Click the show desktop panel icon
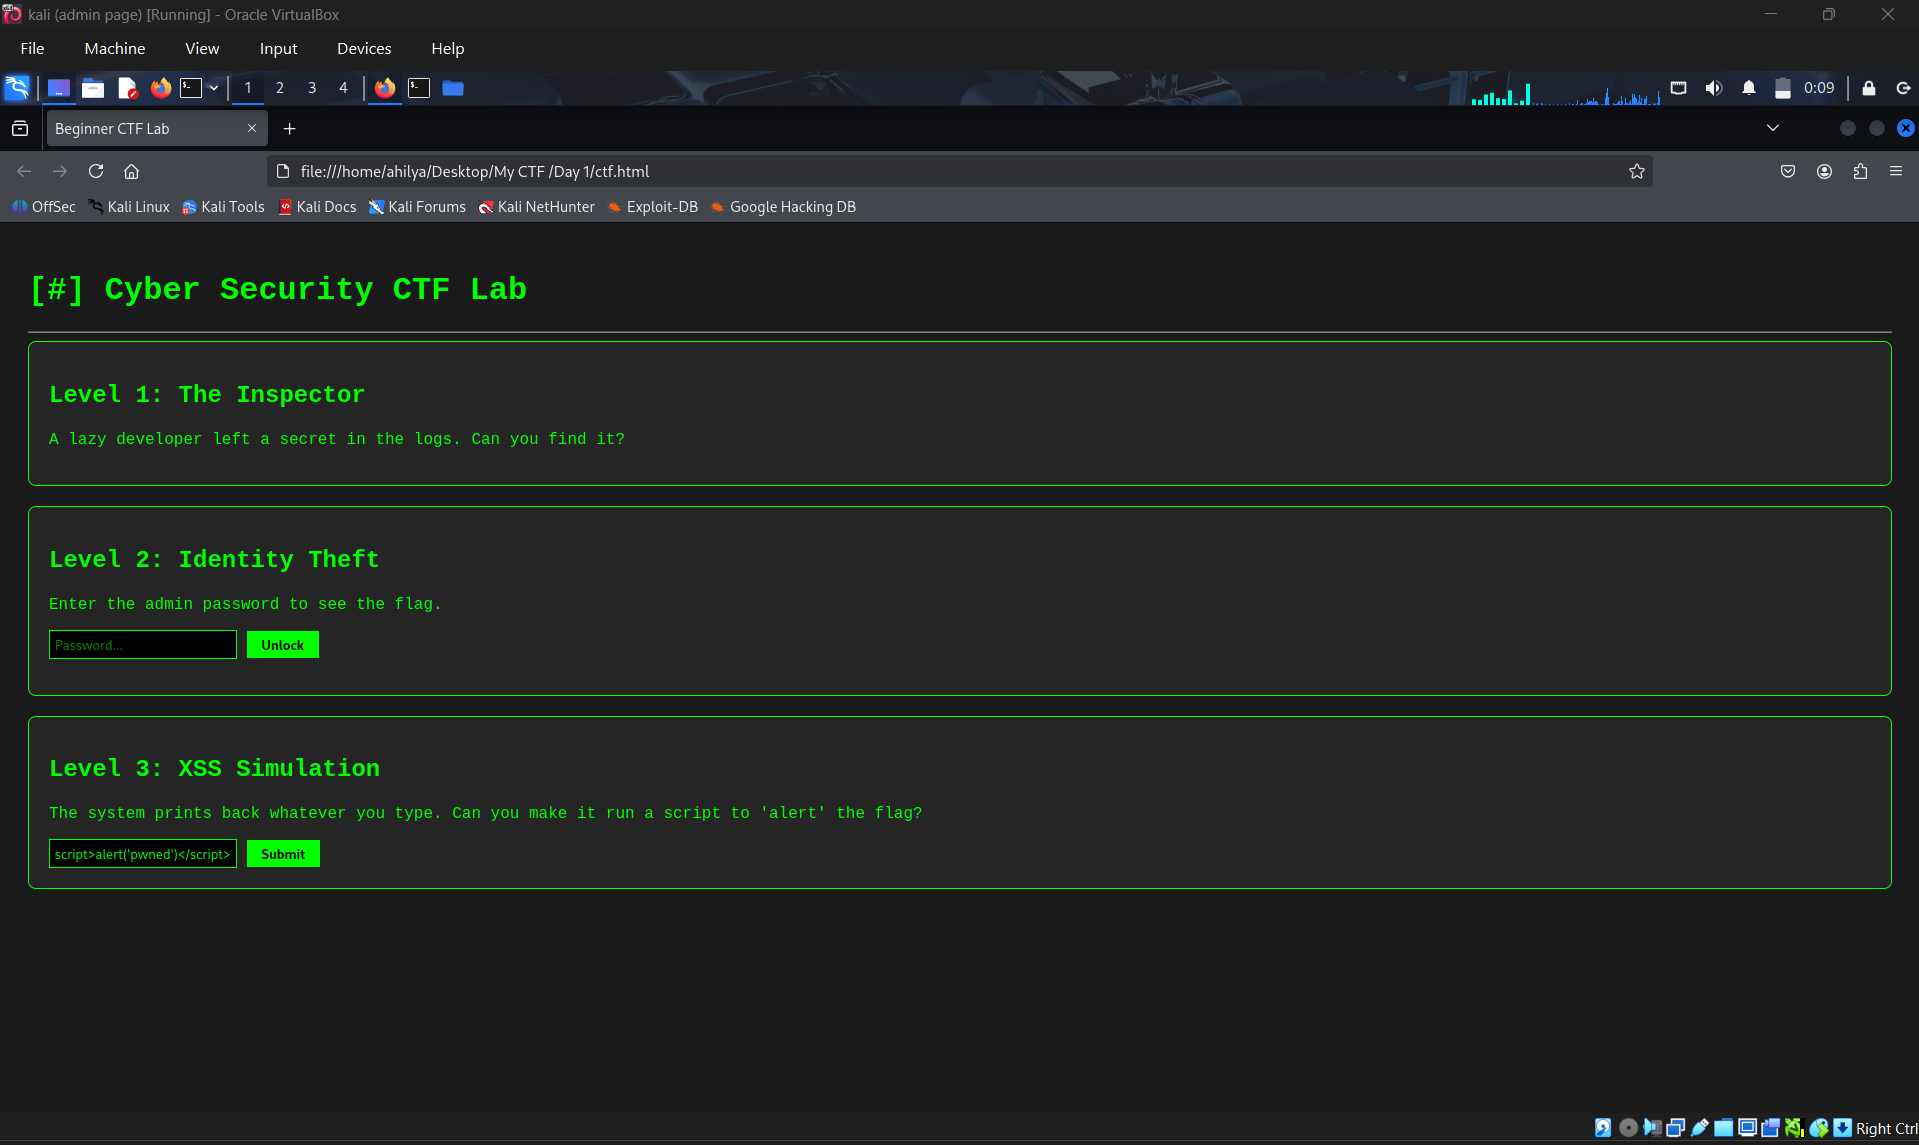Image resolution: width=1919 pixels, height=1145 pixels. tap(59, 88)
